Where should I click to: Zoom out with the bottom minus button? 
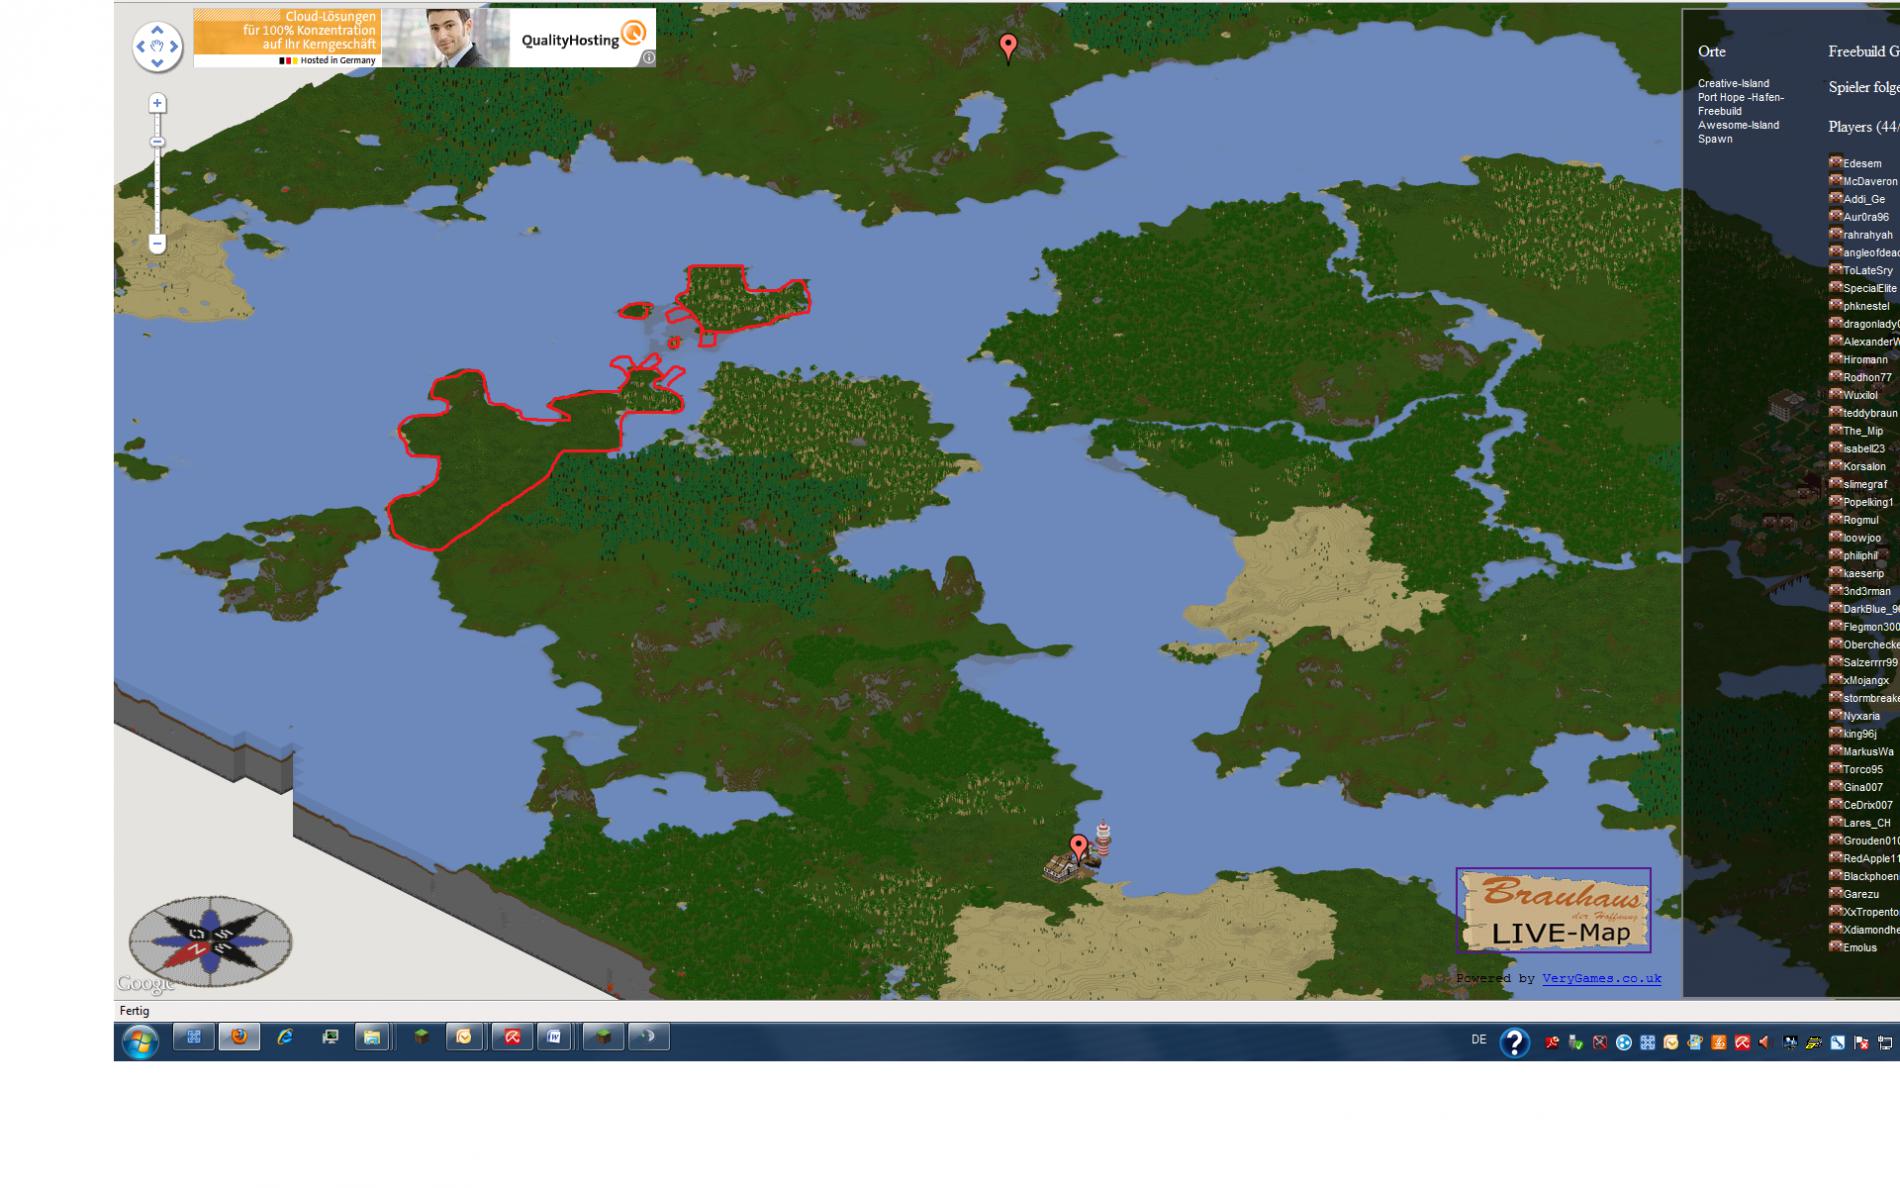[157, 243]
